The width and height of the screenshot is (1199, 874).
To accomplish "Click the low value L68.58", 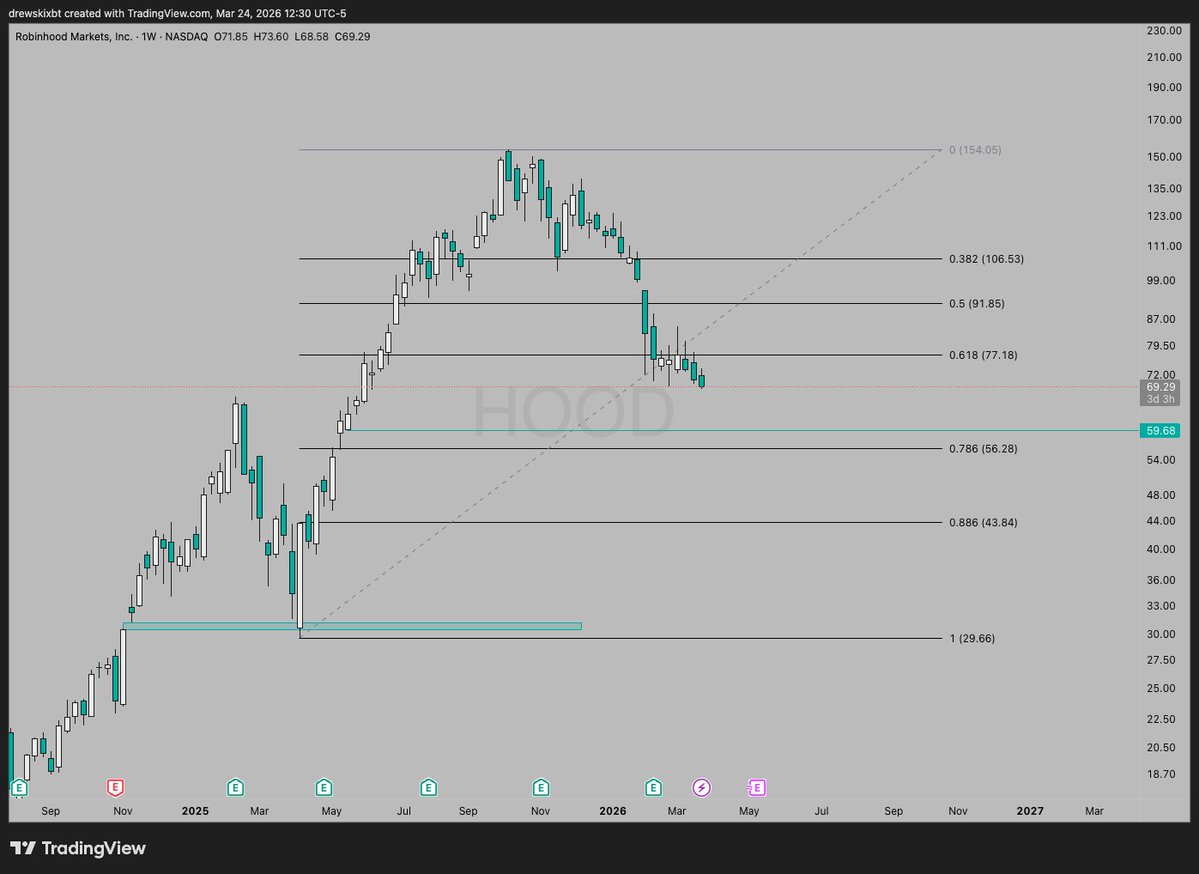I will [312, 36].
